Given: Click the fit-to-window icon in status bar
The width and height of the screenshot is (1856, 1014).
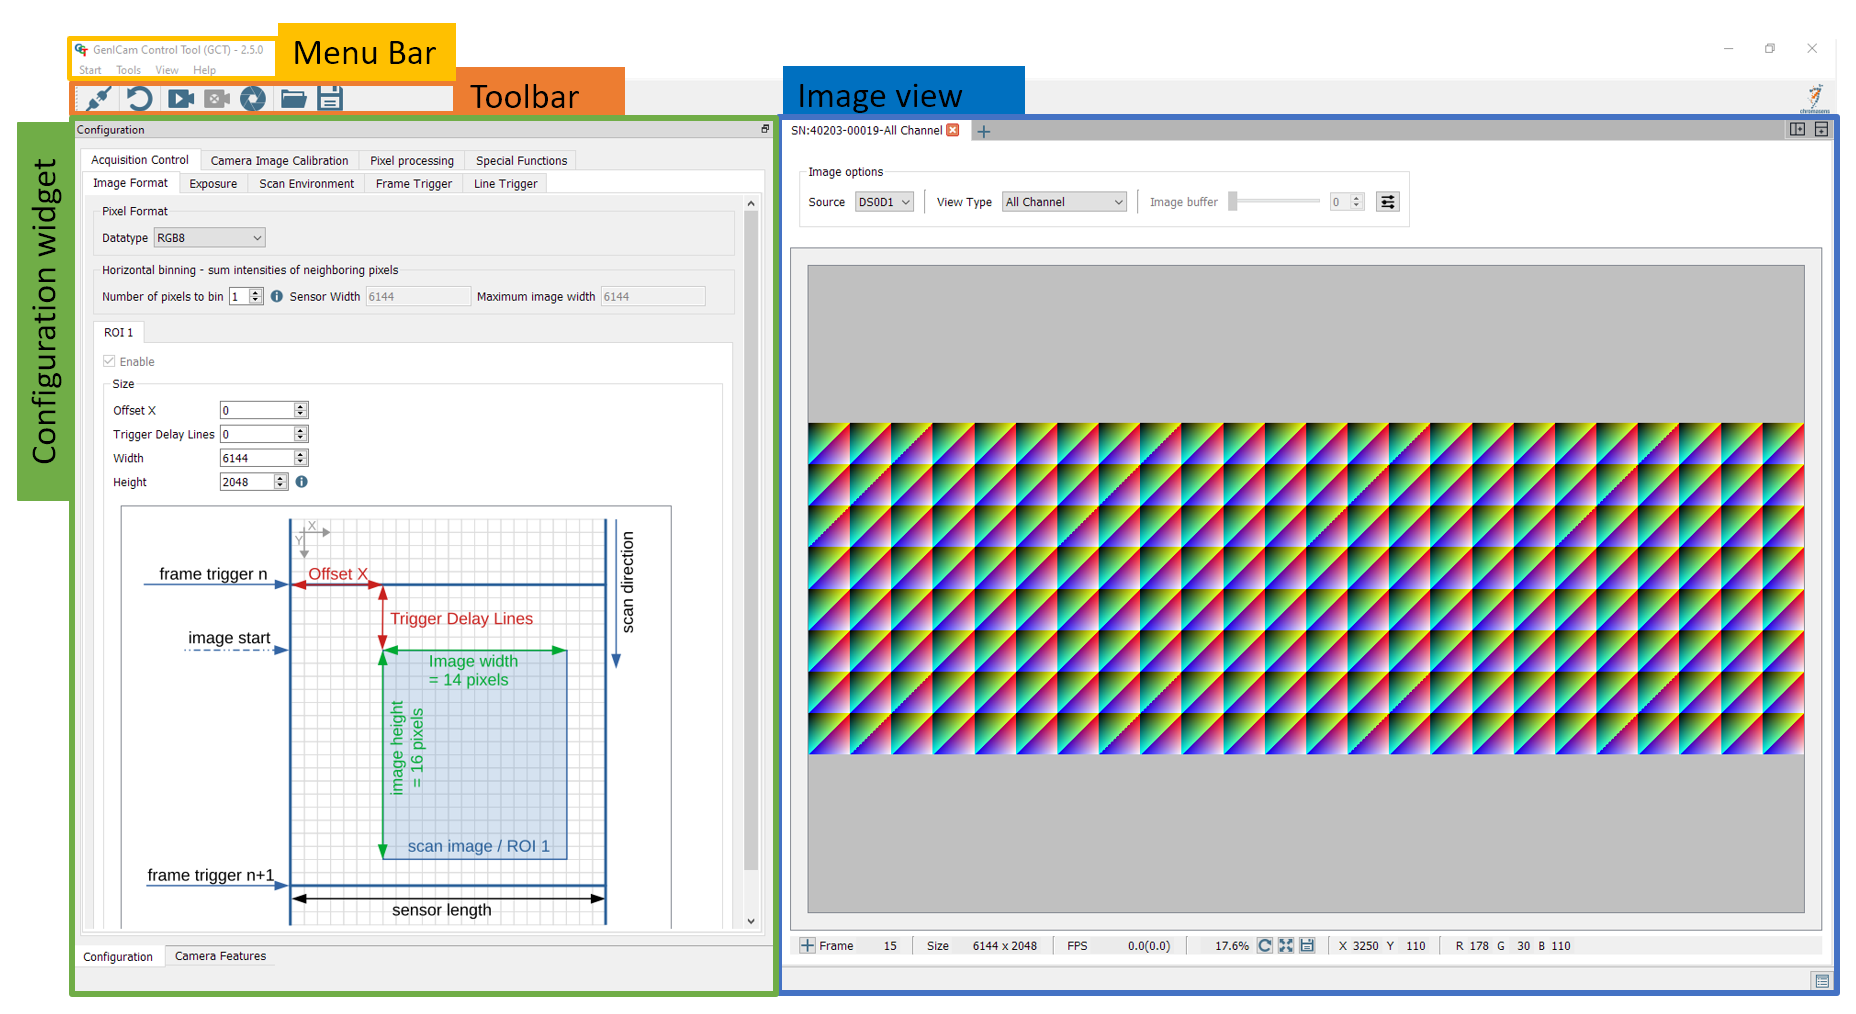Looking at the screenshot, I should click(x=1286, y=945).
